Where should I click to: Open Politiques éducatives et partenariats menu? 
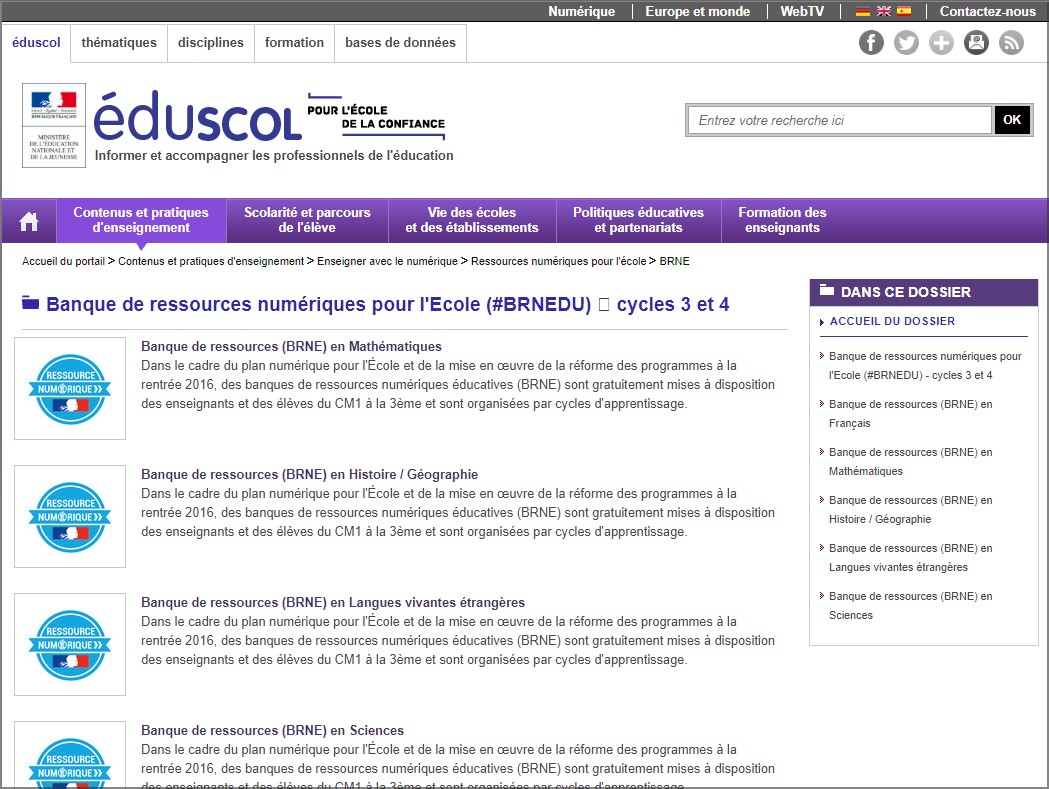[x=638, y=220]
